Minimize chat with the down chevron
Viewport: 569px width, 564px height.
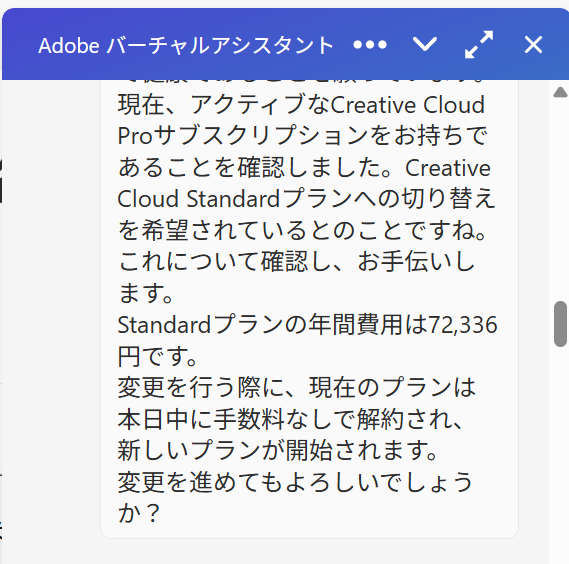425,45
